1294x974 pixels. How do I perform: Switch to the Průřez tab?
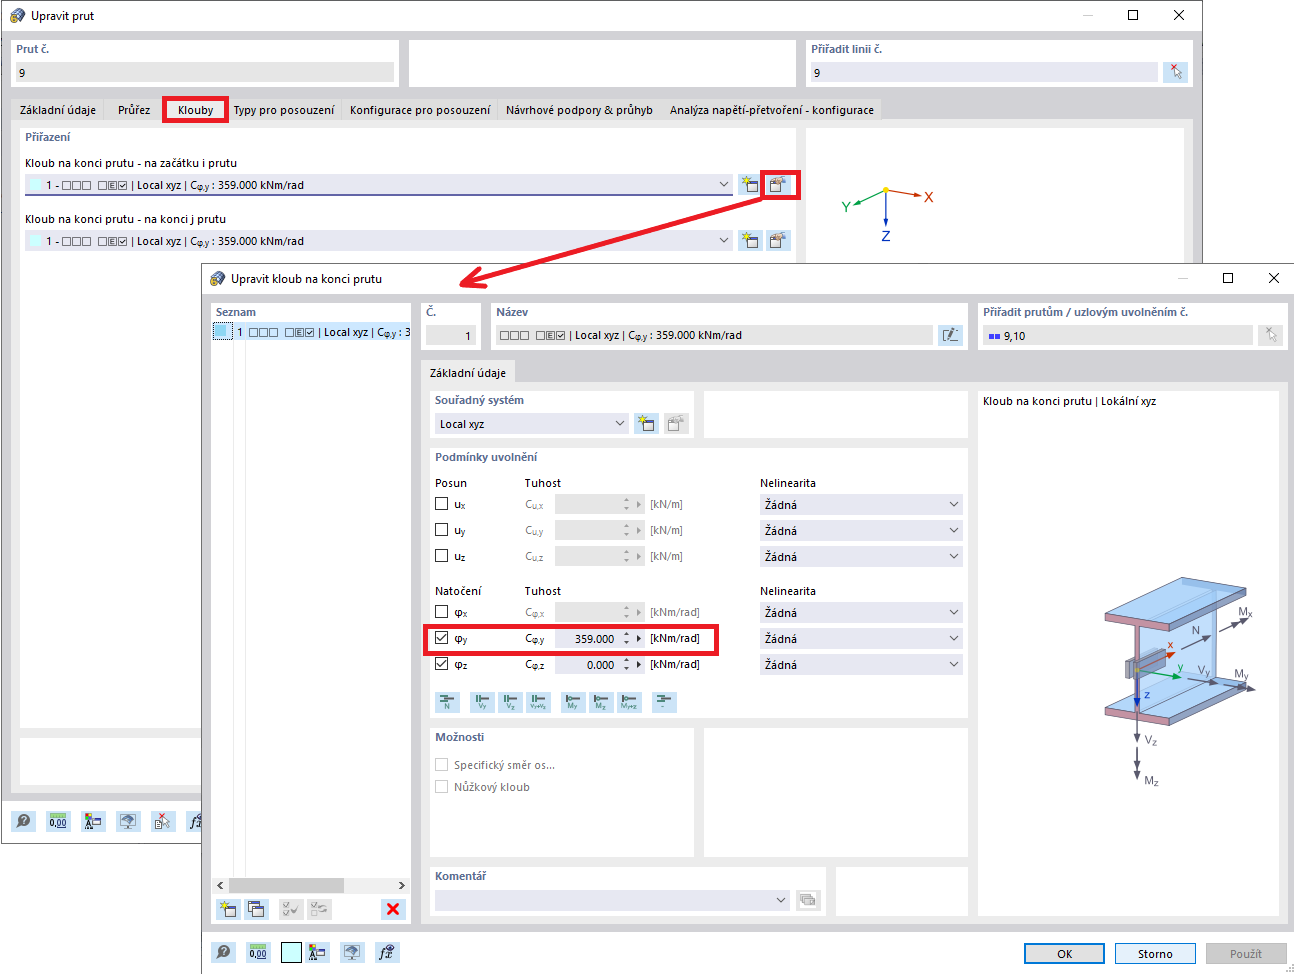pyautogui.click(x=134, y=110)
